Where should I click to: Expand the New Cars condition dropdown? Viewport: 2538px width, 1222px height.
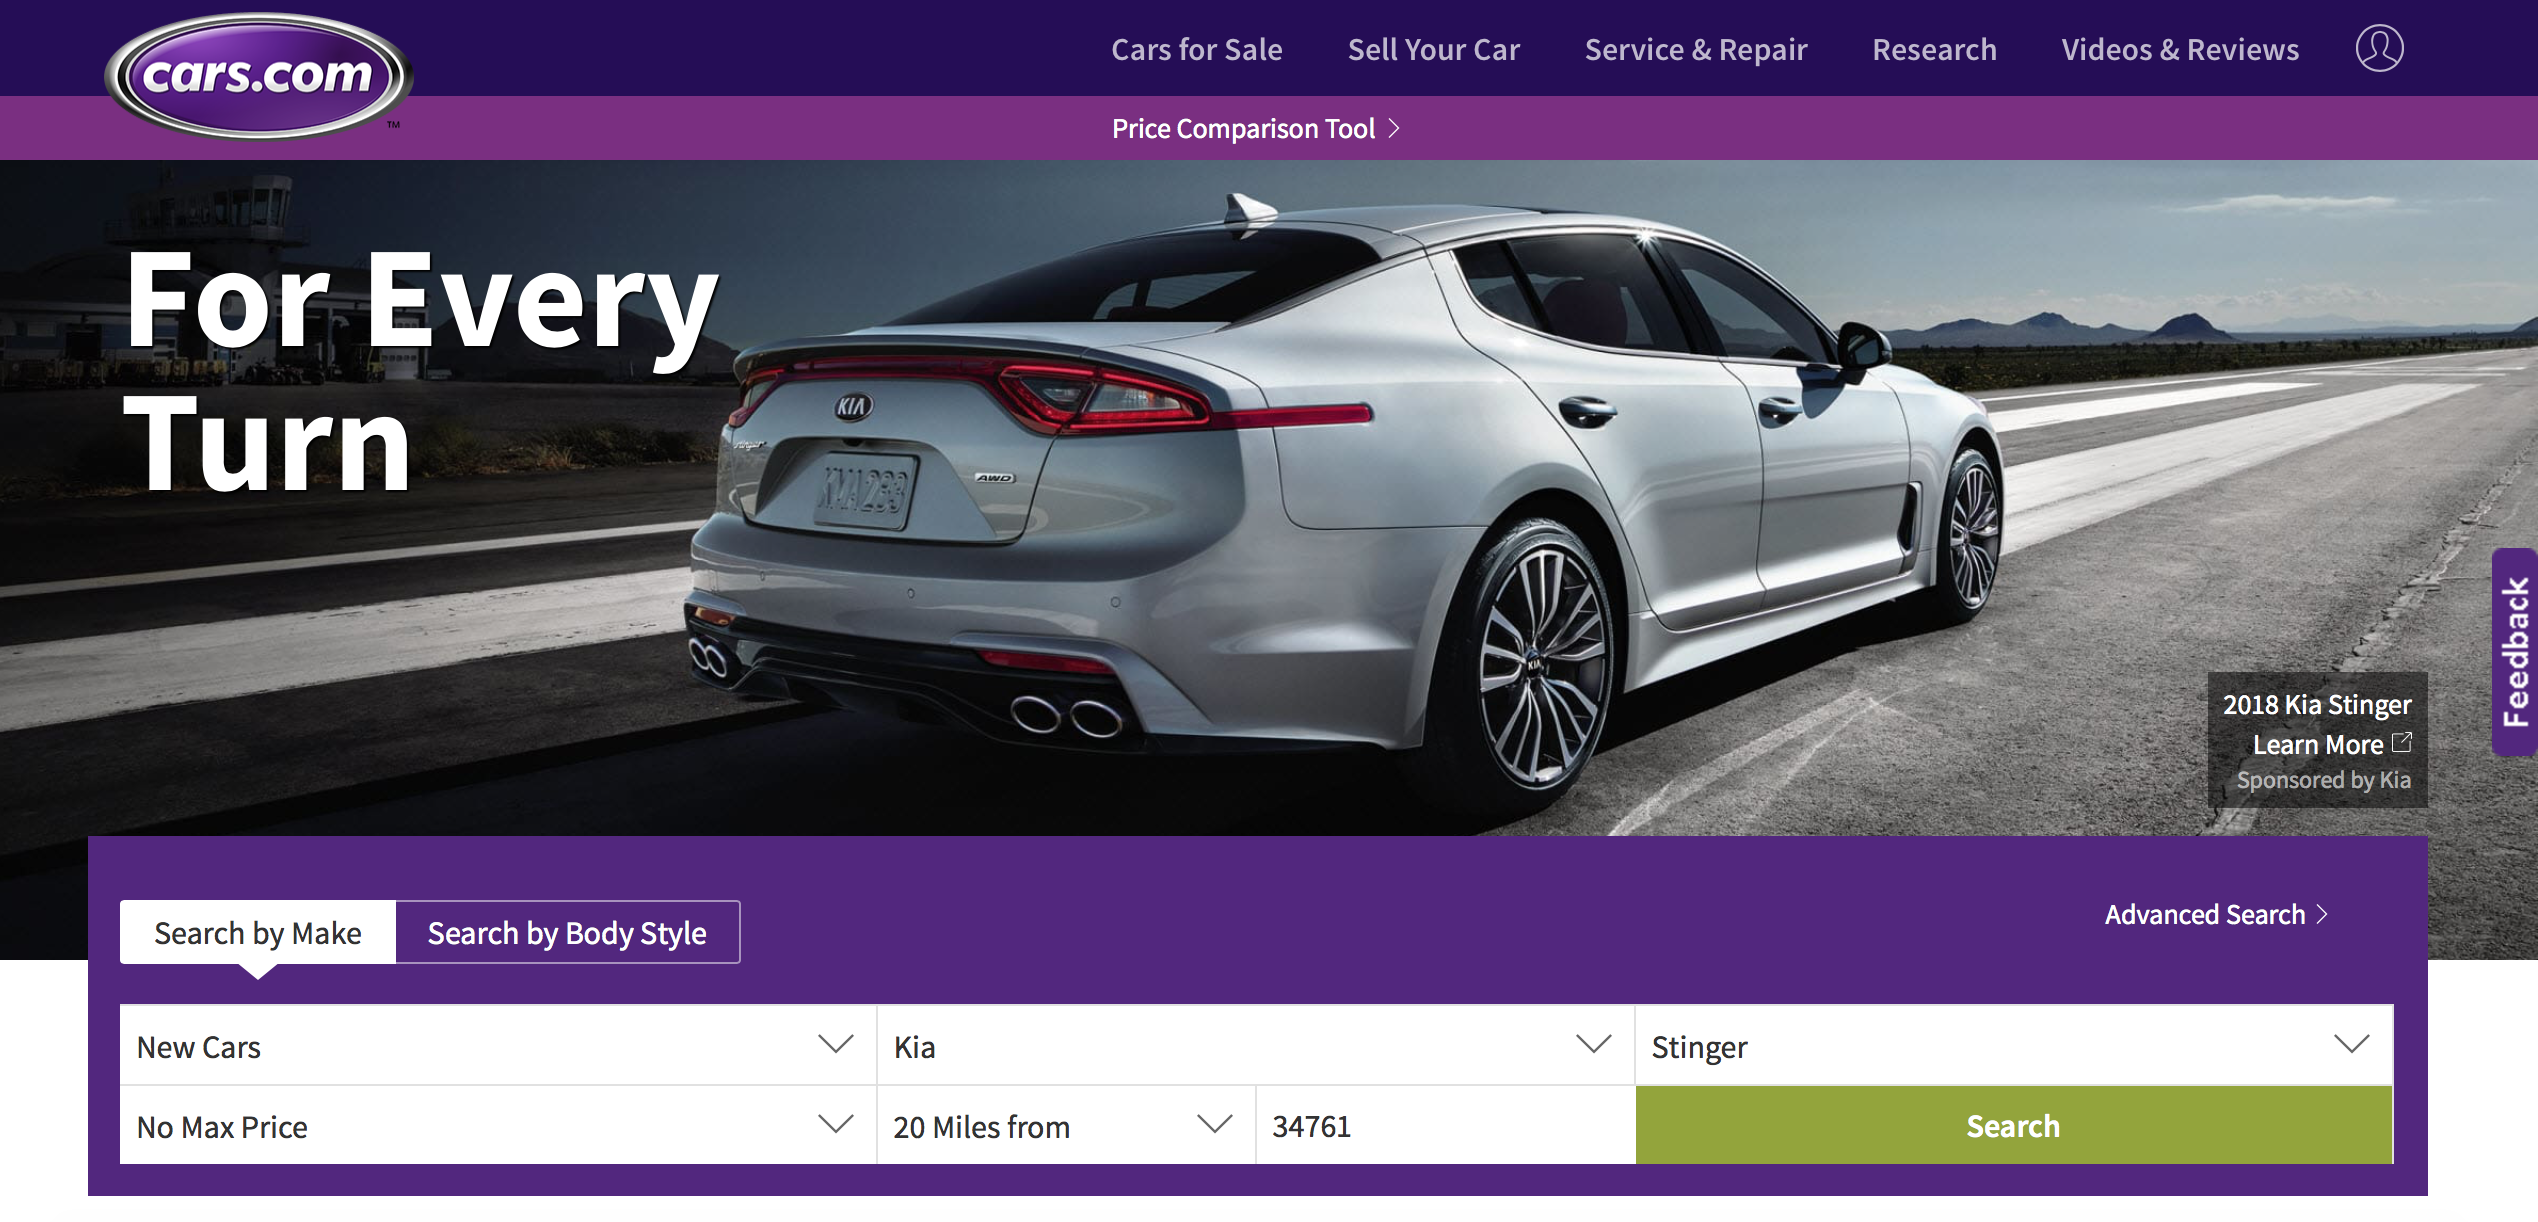coord(498,1045)
